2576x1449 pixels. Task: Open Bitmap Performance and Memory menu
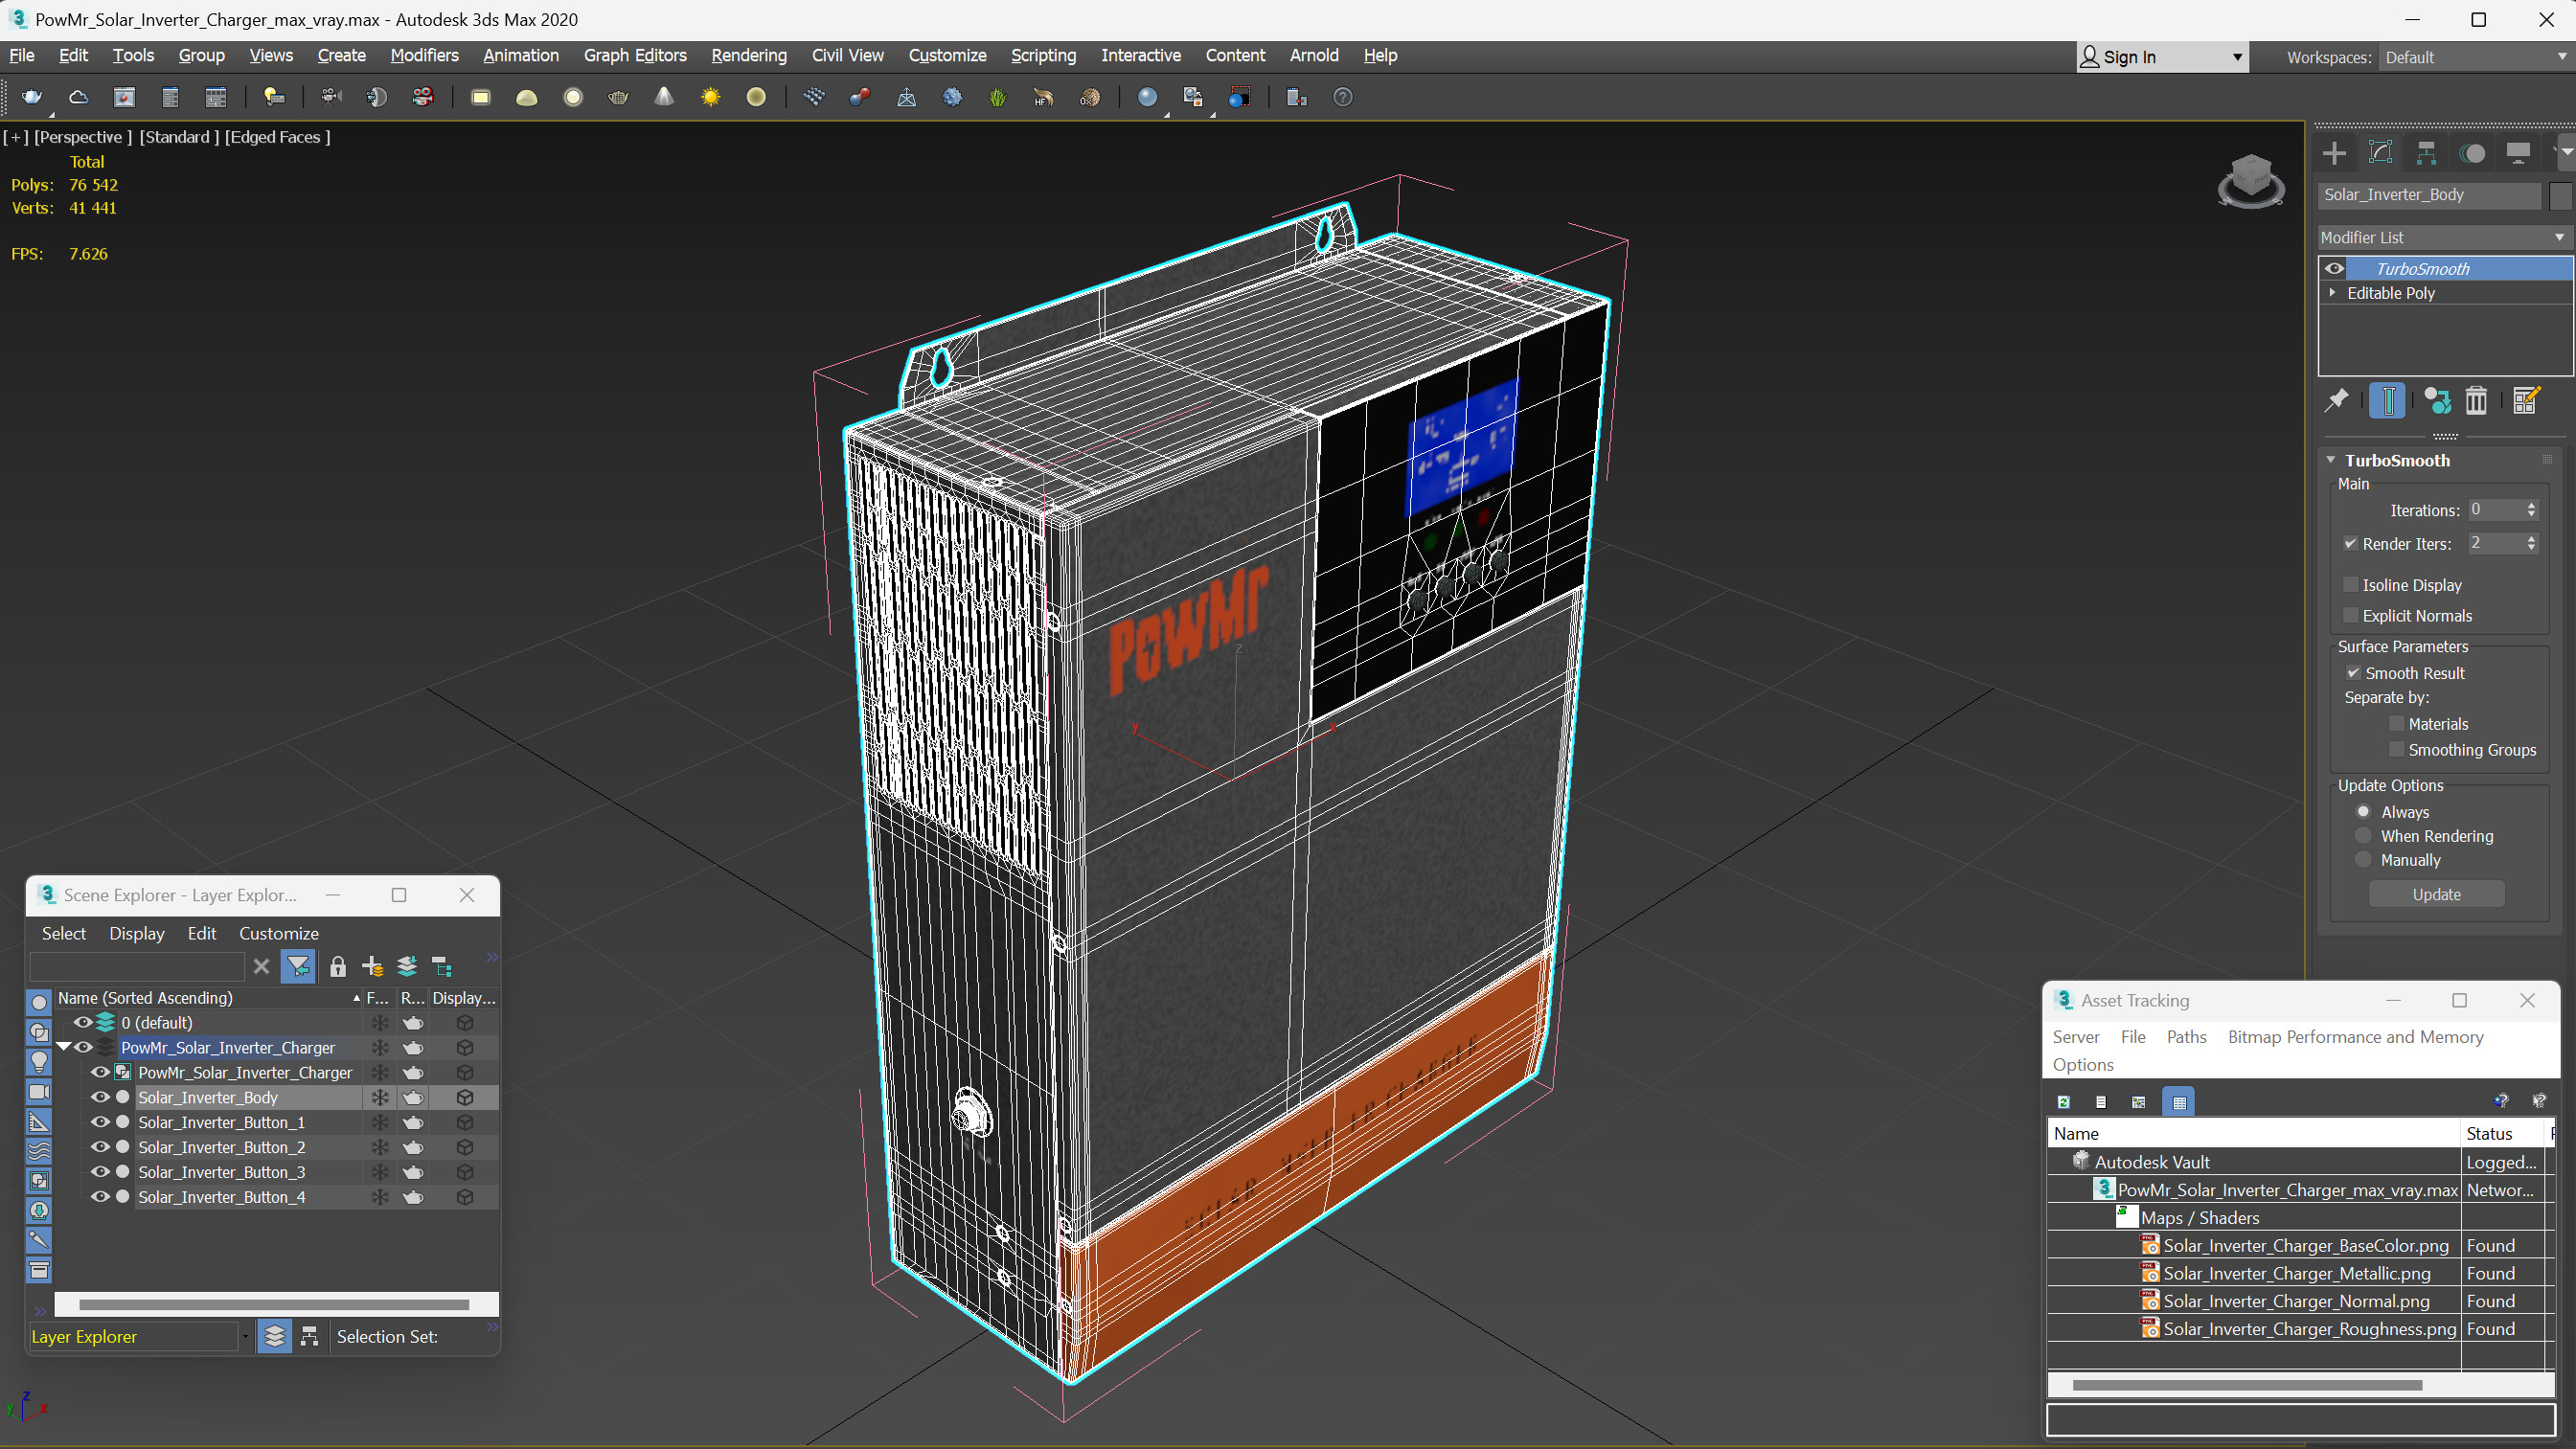pyautogui.click(x=2355, y=1037)
